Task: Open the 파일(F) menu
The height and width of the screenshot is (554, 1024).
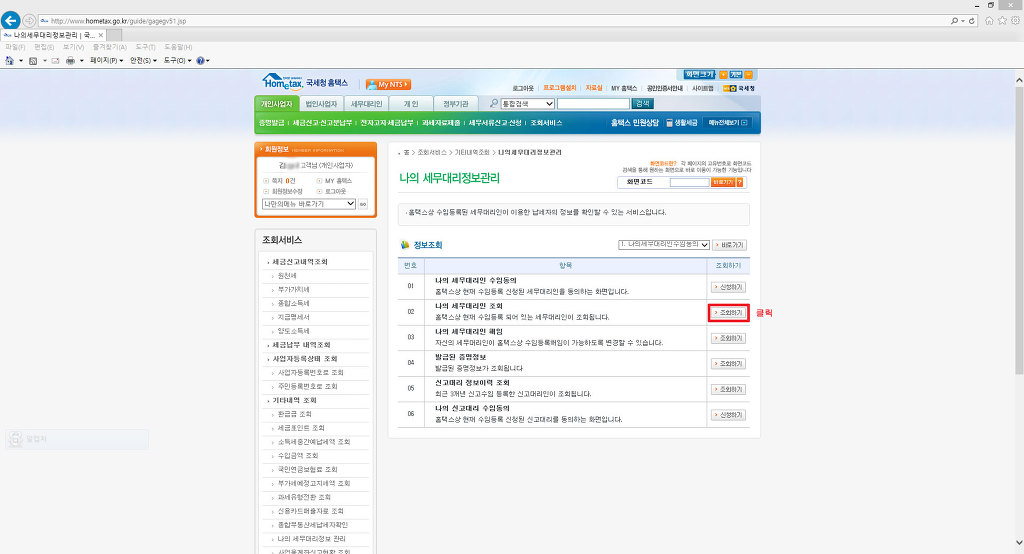Action: point(15,48)
